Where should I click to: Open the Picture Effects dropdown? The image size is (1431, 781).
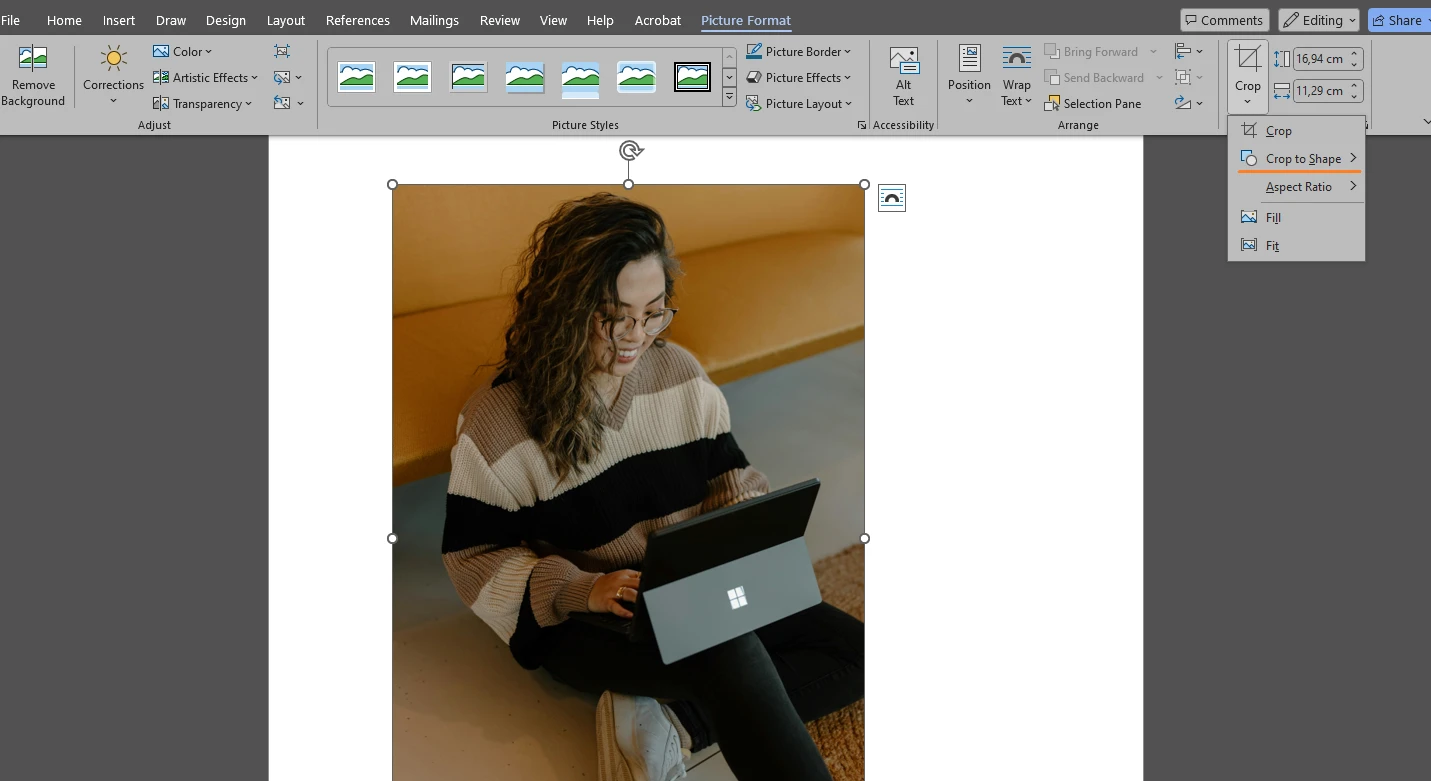798,77
